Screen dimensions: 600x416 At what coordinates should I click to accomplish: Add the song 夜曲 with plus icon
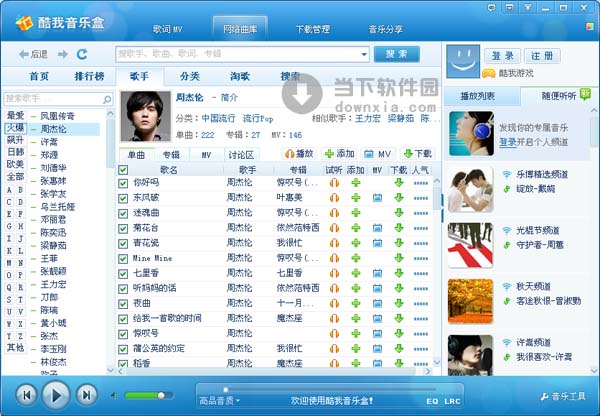356,303
